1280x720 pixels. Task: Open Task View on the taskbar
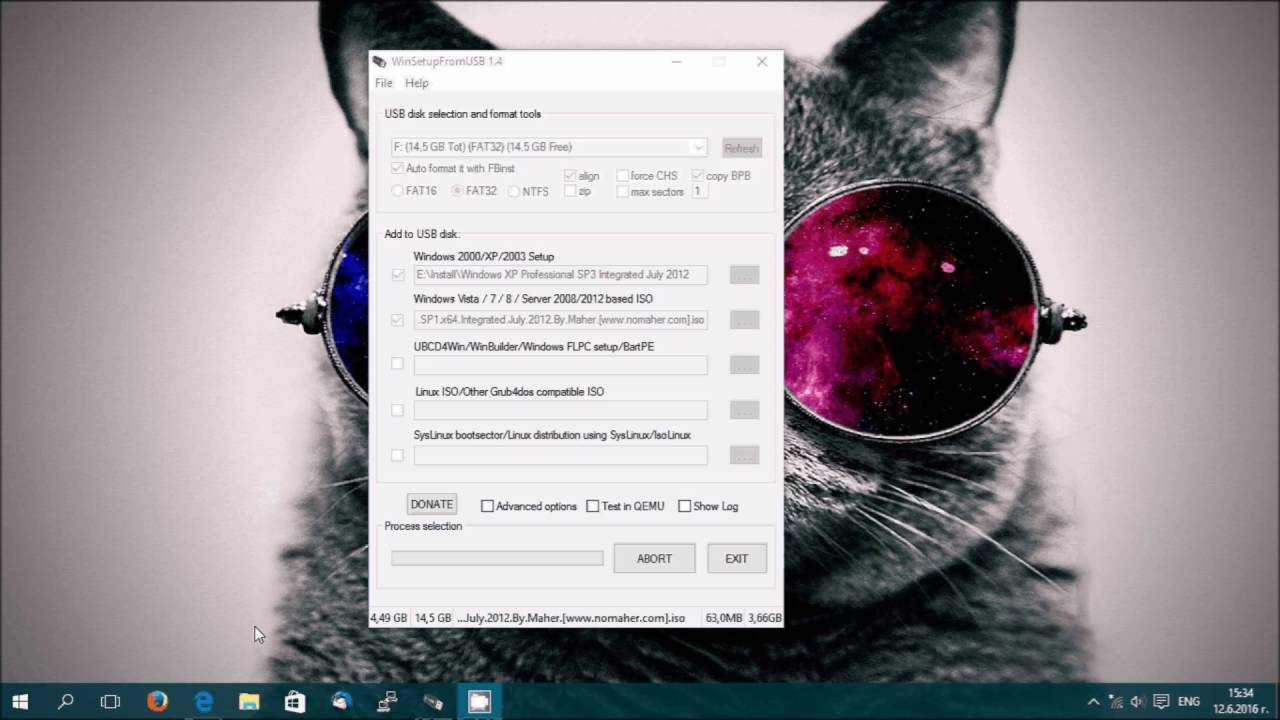[111, 702]
